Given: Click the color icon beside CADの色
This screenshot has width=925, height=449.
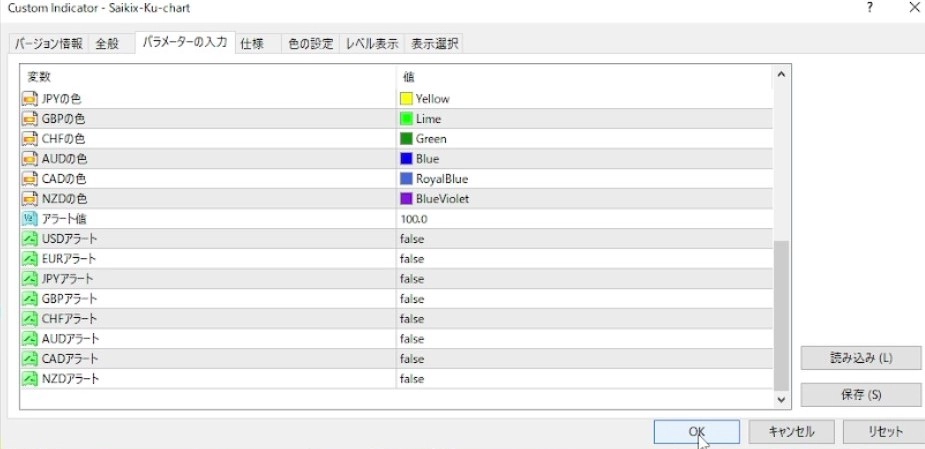Looking at the screenshot, I should [30, 179].
